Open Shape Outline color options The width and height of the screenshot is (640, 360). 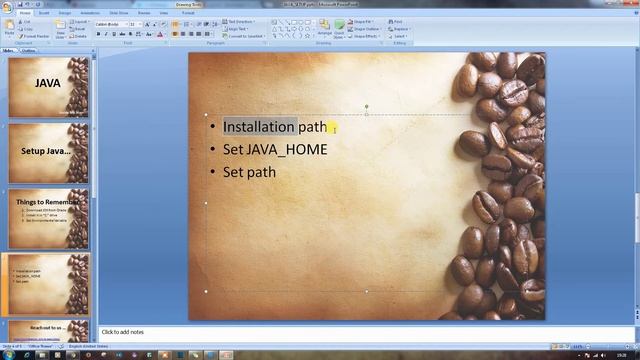(365, 29)
